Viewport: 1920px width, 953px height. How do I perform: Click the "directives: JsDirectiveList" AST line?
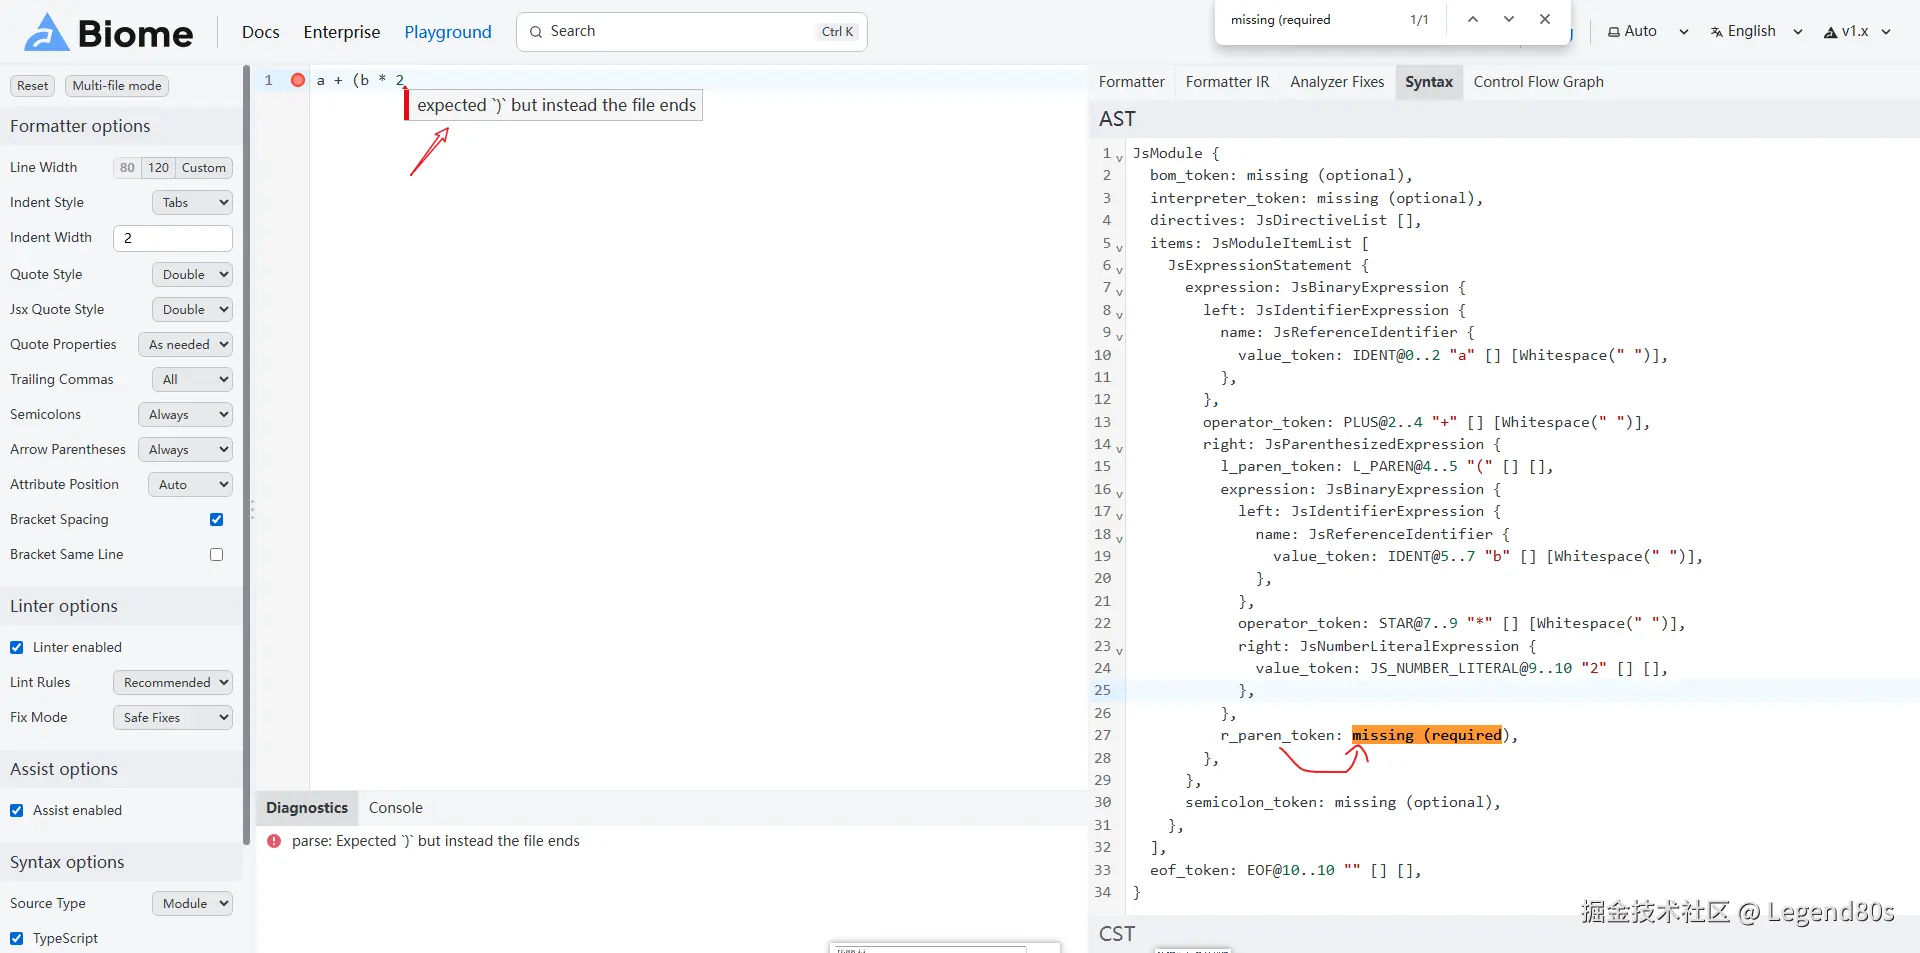tap(1285, 221)
